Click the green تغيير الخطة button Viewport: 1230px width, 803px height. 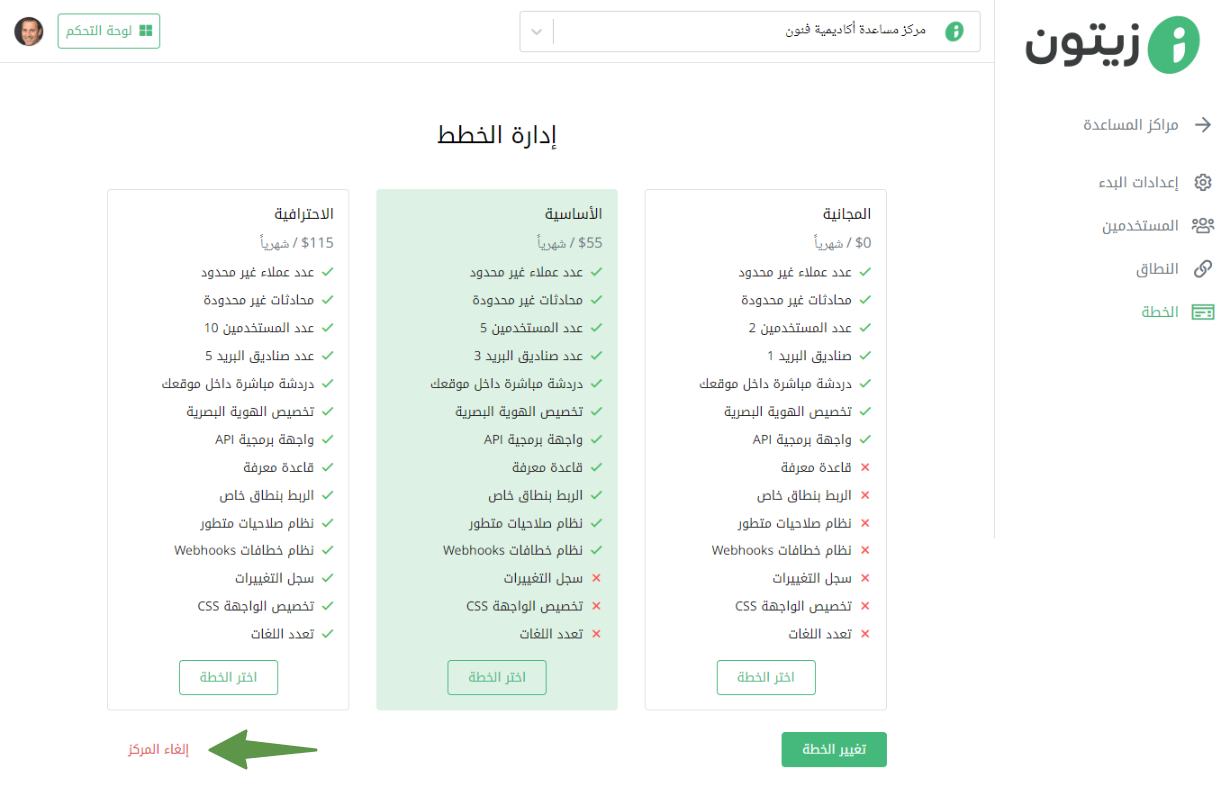(x=834, y=750)
